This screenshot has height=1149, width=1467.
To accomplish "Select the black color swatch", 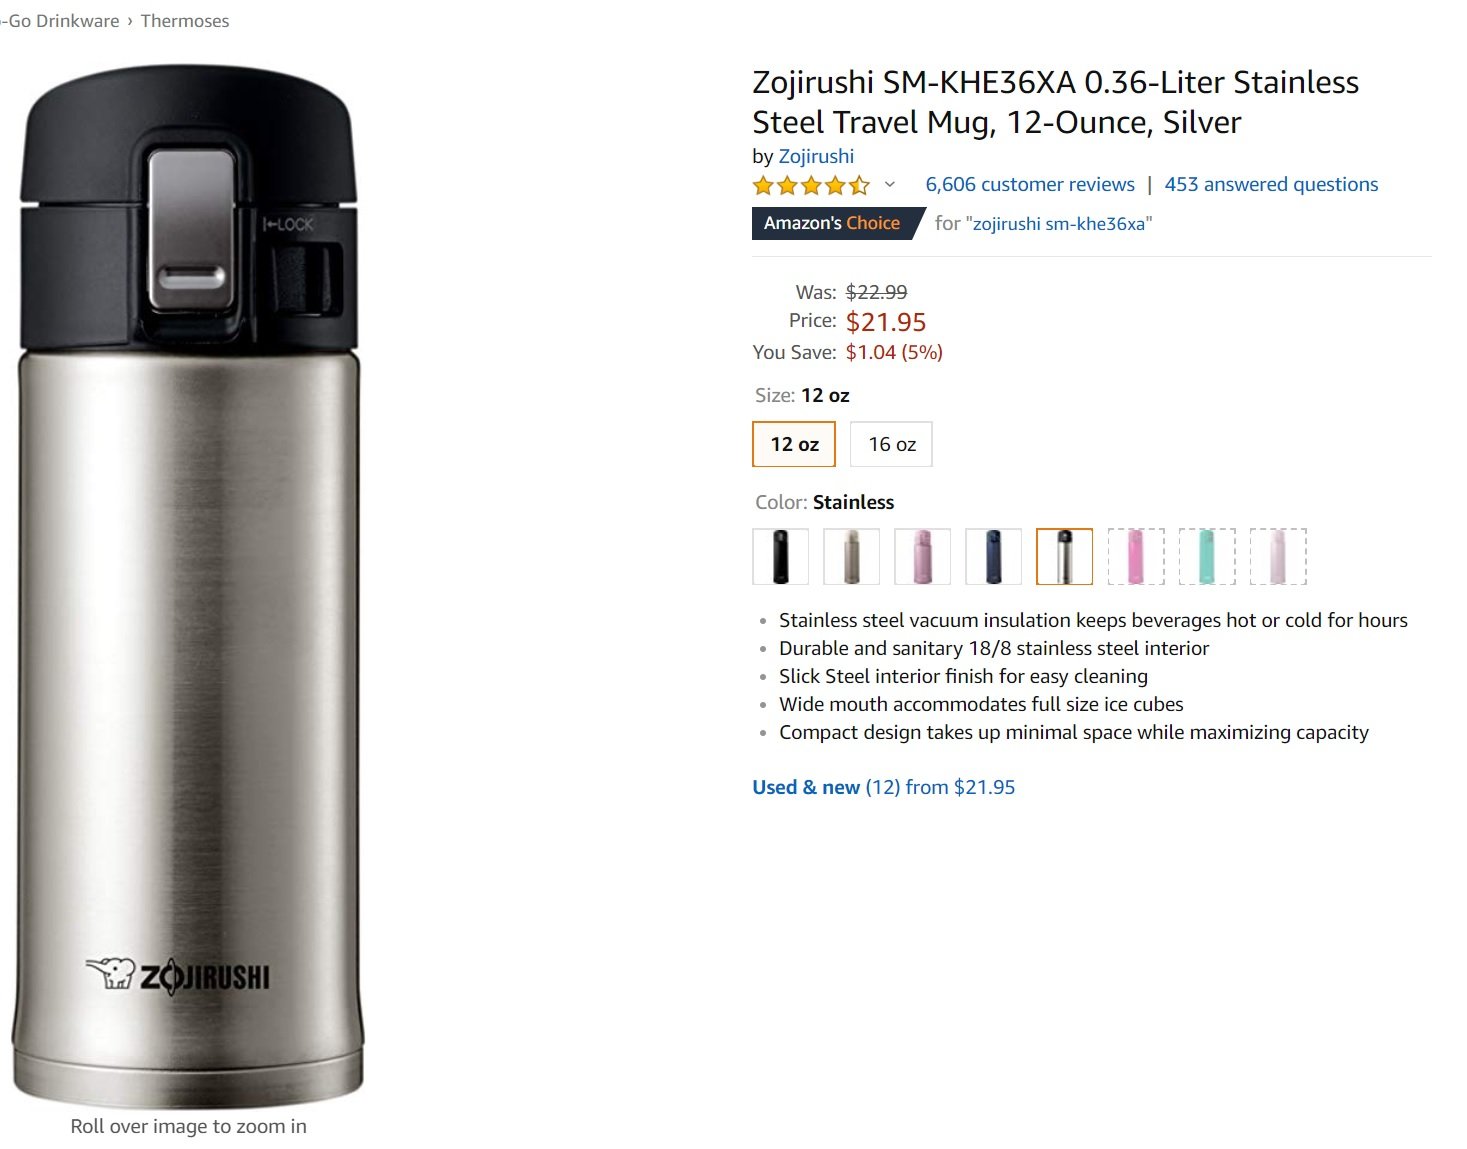I will (x=780, y=556).
